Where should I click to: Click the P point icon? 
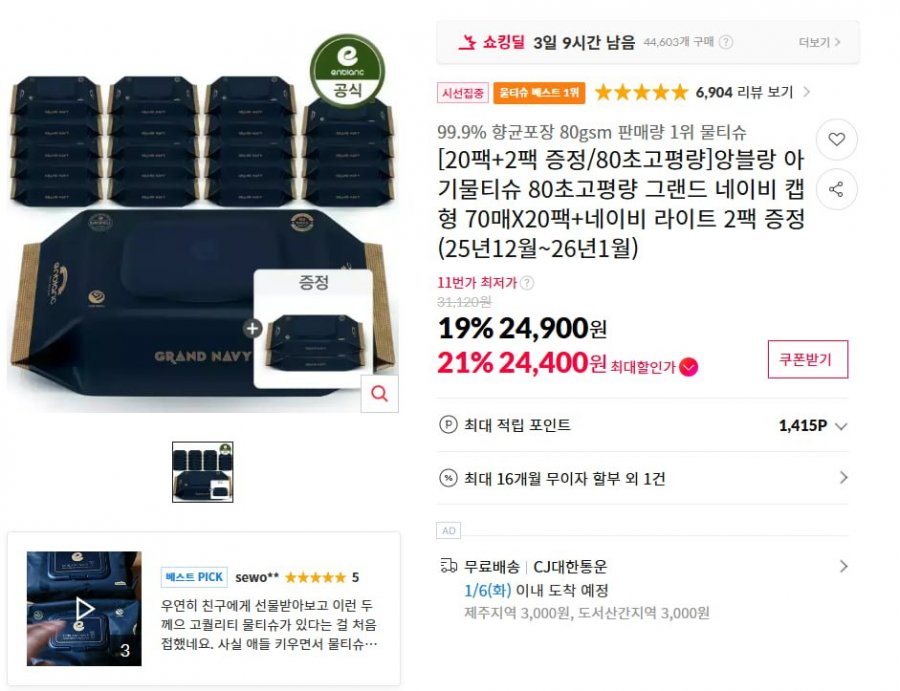[448, 425]
